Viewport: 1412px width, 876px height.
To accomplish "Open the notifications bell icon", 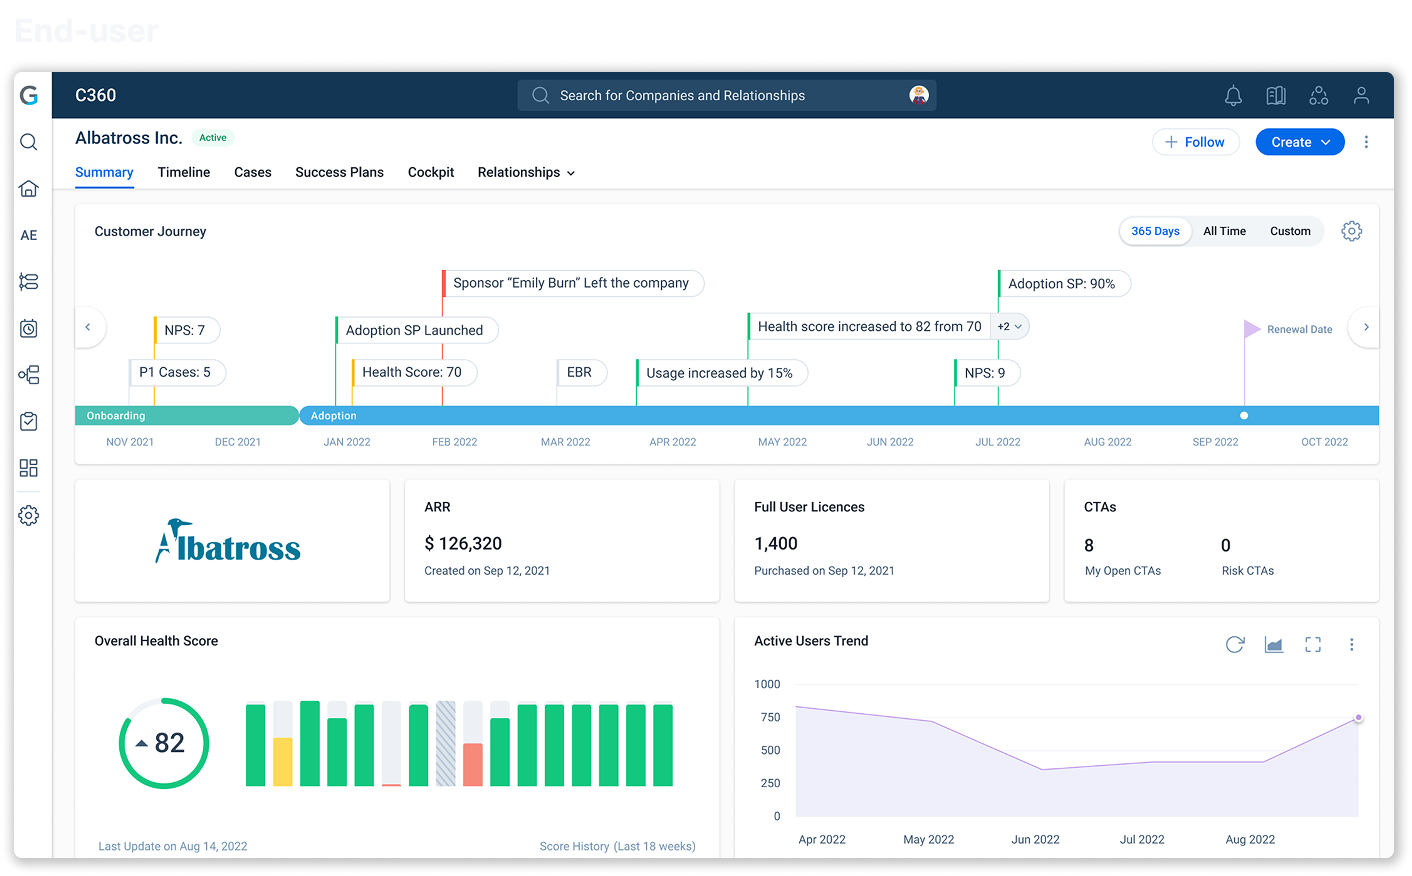I will (x=1233, y=96).
